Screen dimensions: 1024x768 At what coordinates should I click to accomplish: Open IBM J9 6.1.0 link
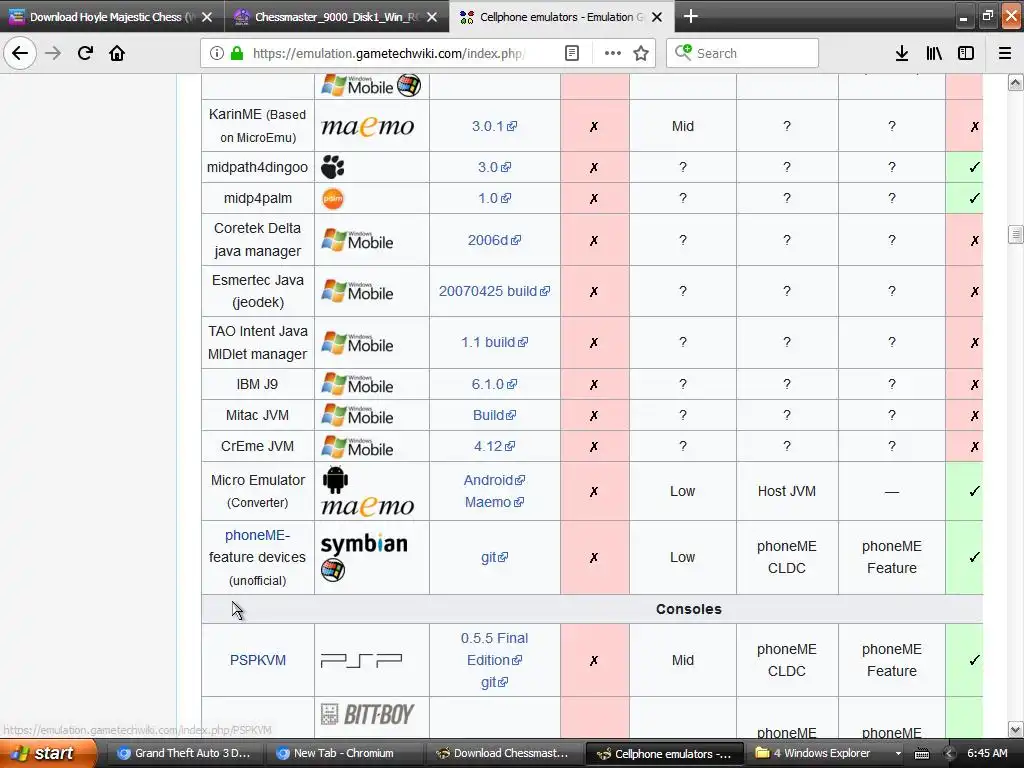[494, 384]
